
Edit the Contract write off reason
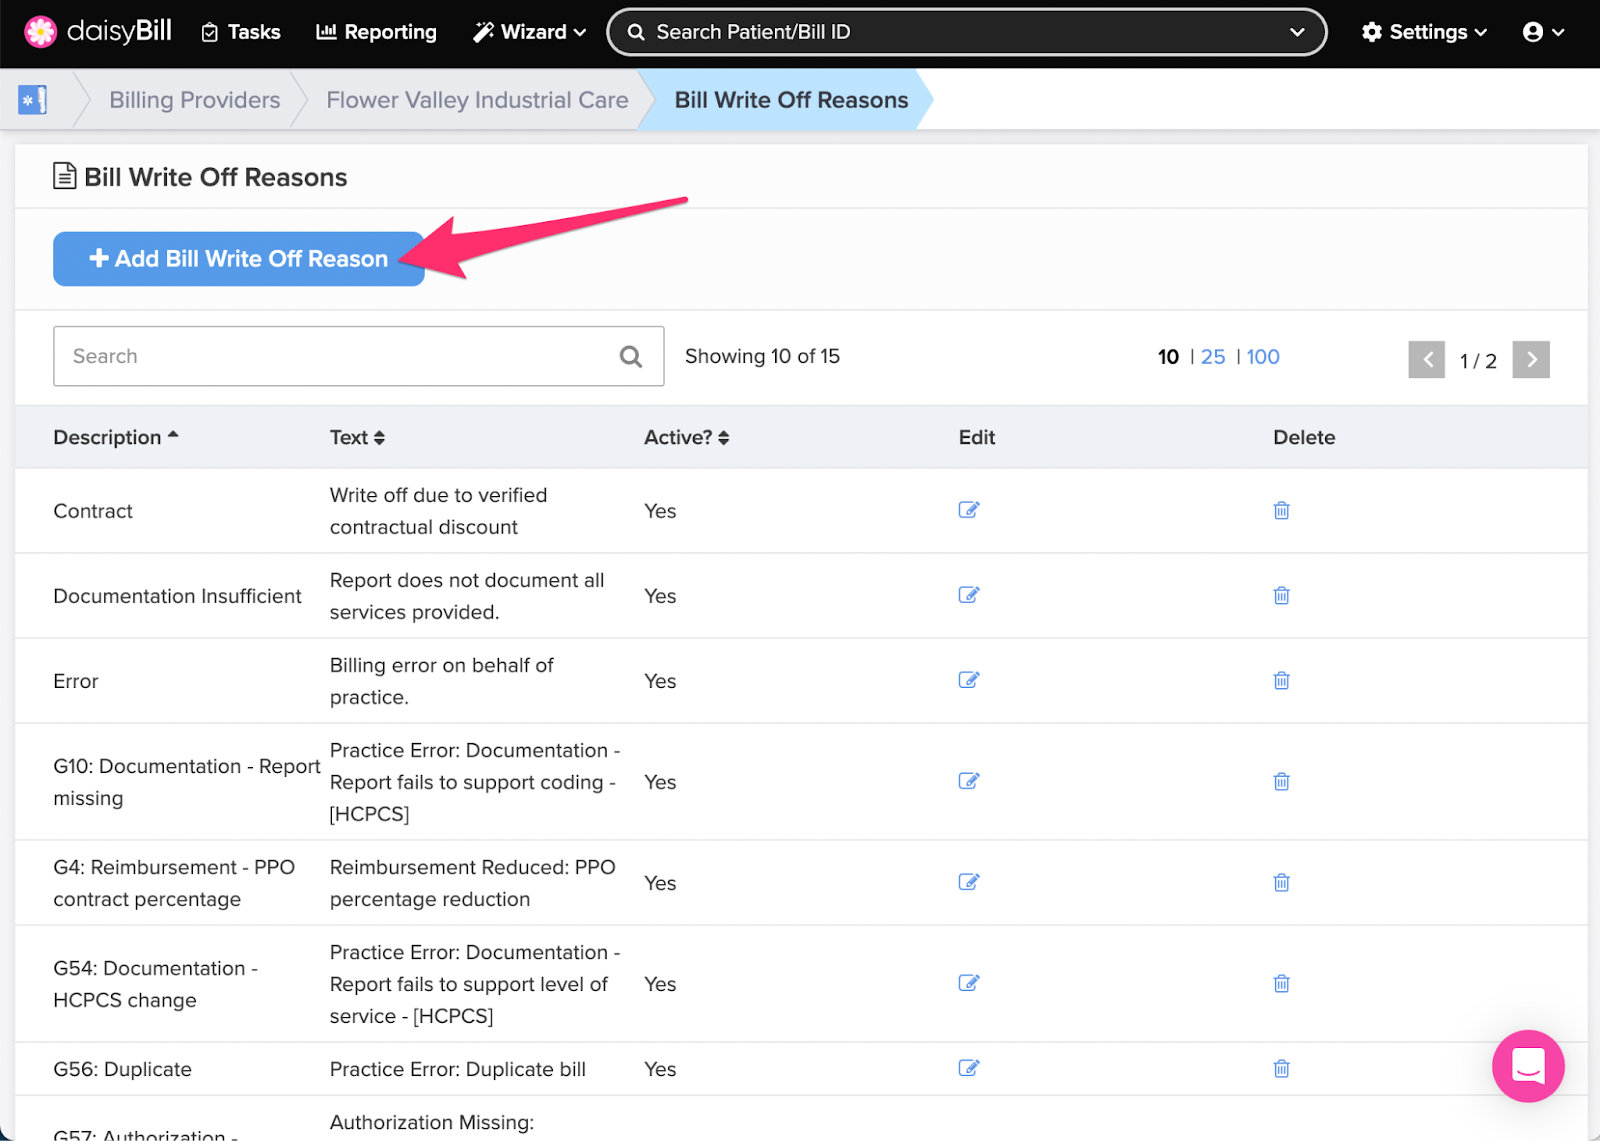pos(968,510)
